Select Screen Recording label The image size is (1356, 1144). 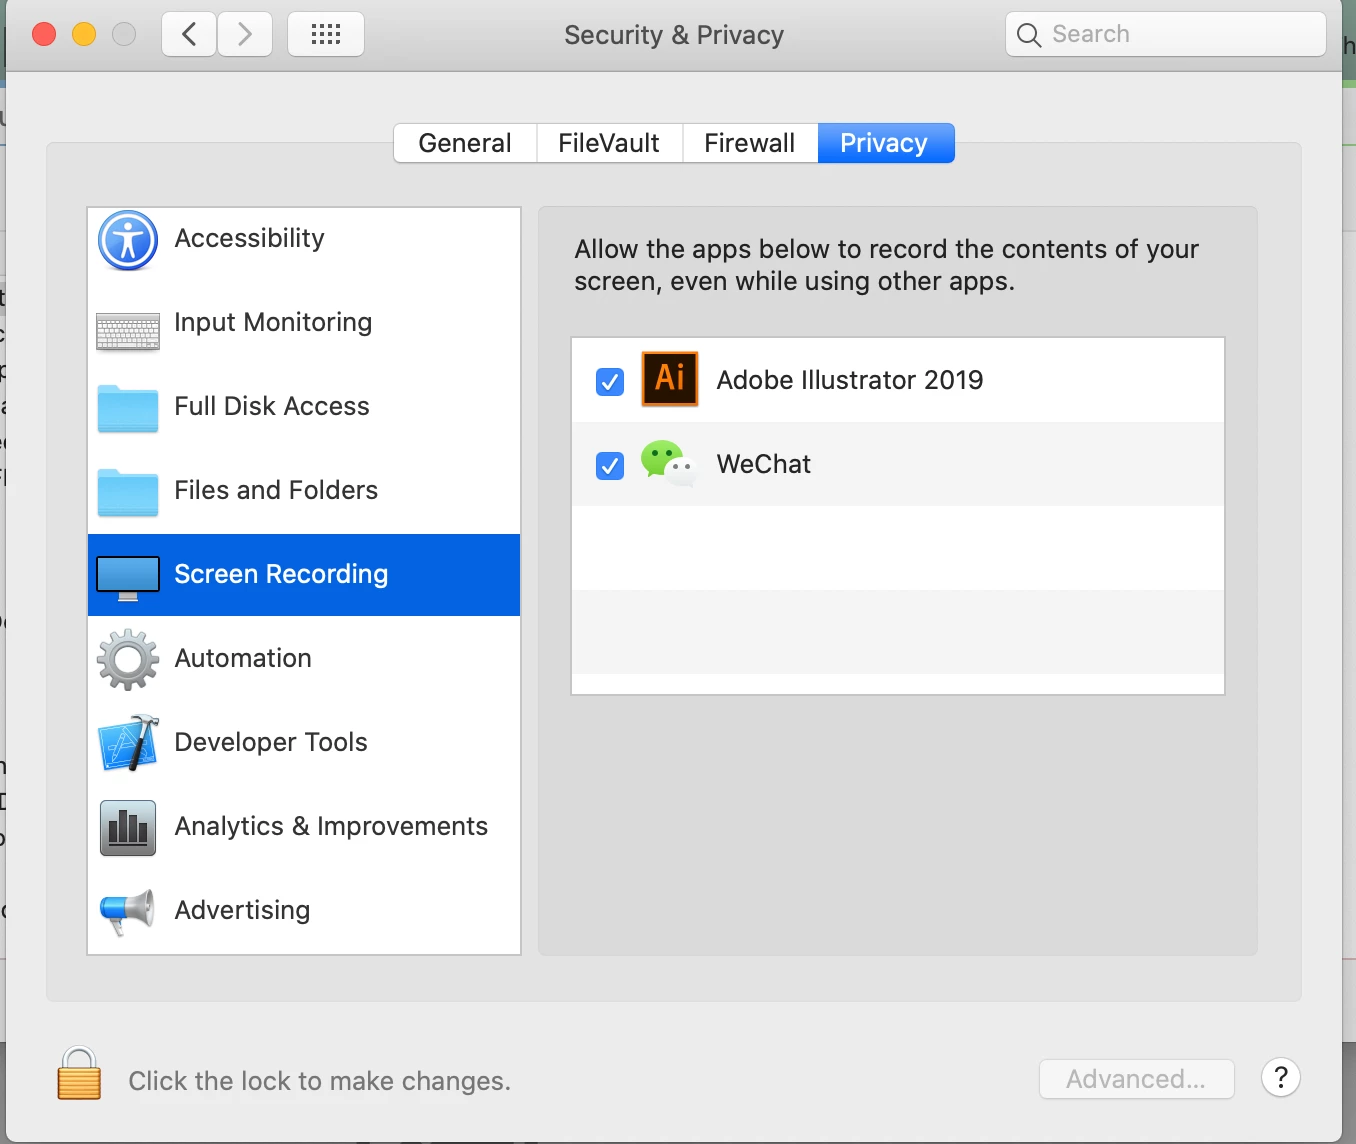281,574
